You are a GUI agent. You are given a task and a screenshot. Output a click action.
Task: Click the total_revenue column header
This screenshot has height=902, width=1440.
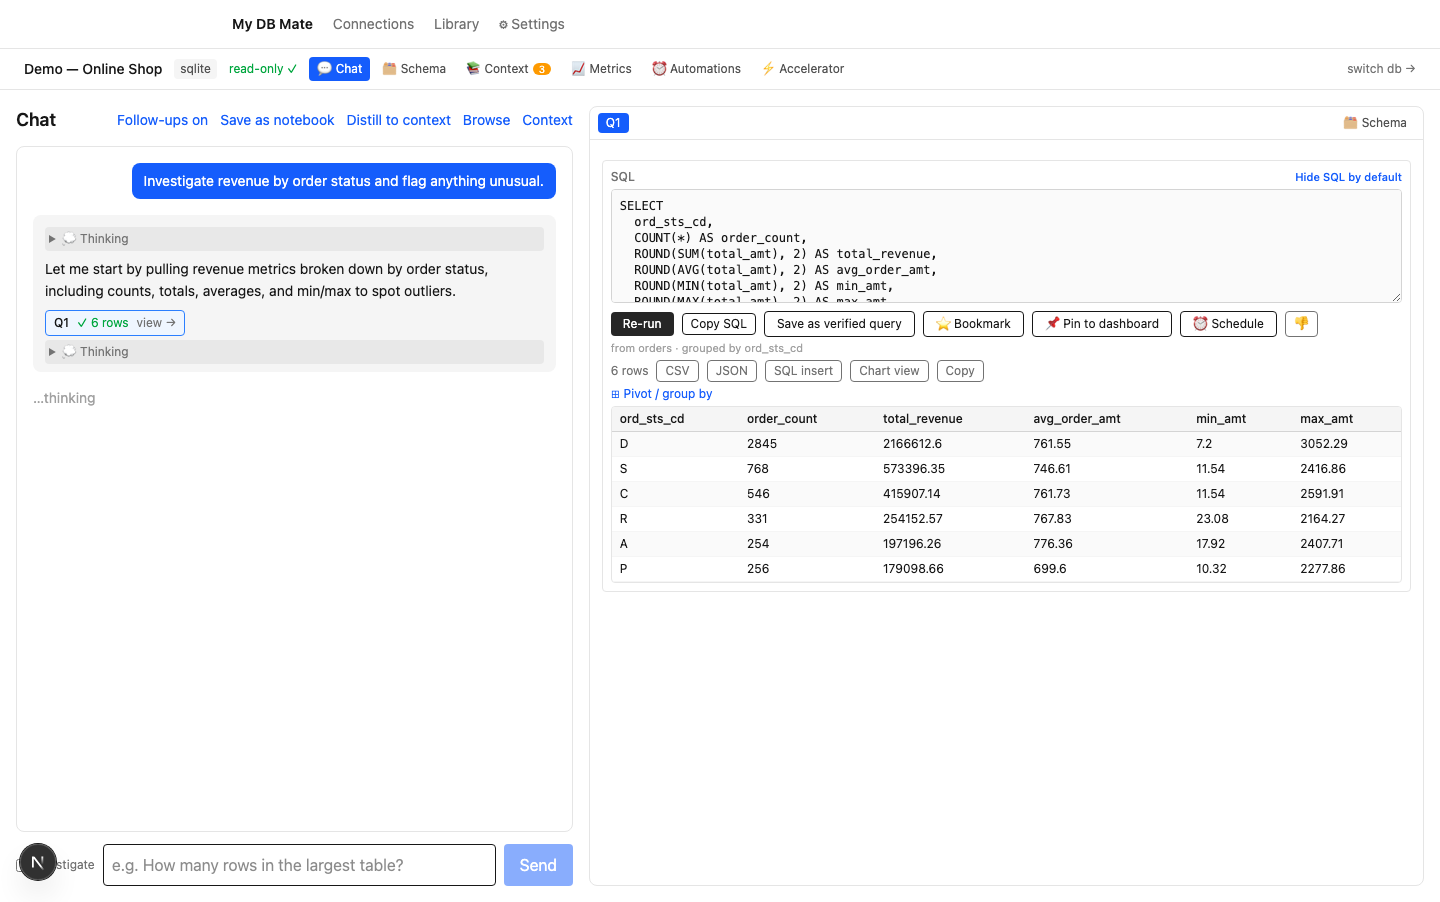(922, 419)
